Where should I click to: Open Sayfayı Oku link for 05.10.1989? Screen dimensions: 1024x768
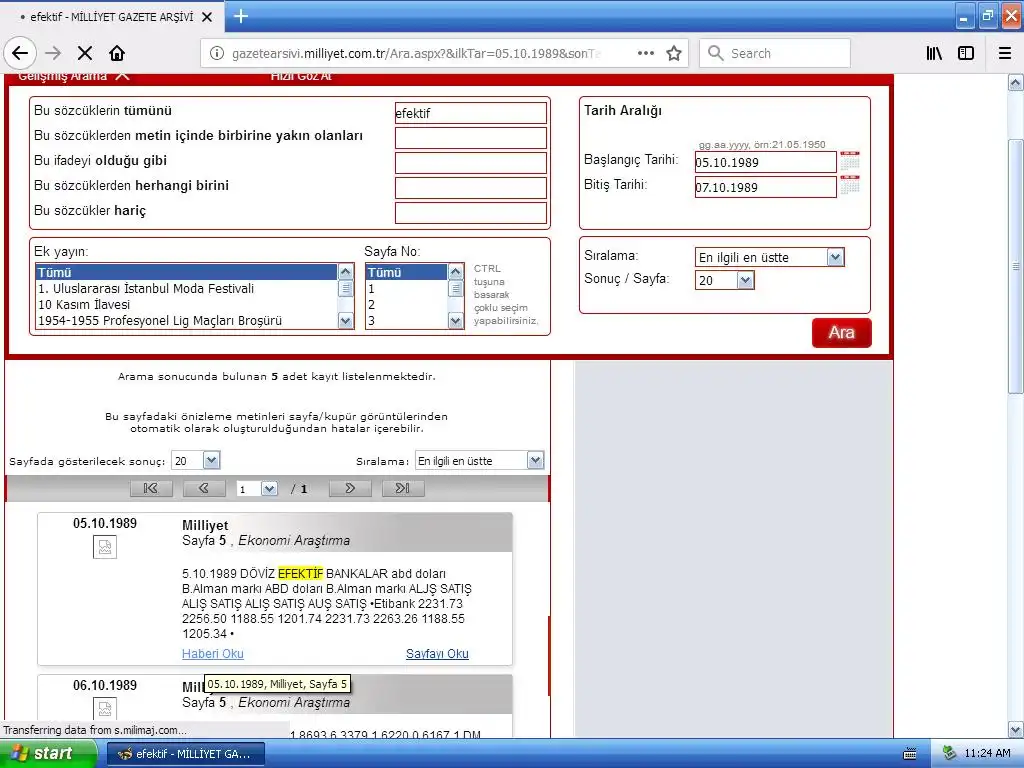(437, 654)
